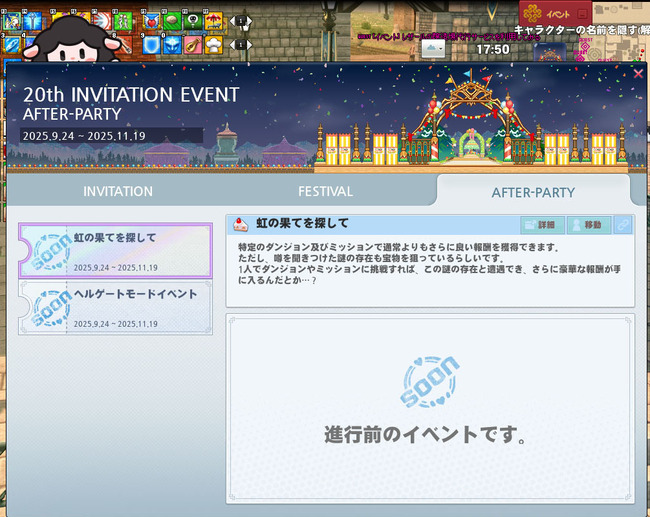The height and width of the screenshot is (517, 650).
Task: Switch lower hotbar page with right arrow
Action: coord(249,45)
